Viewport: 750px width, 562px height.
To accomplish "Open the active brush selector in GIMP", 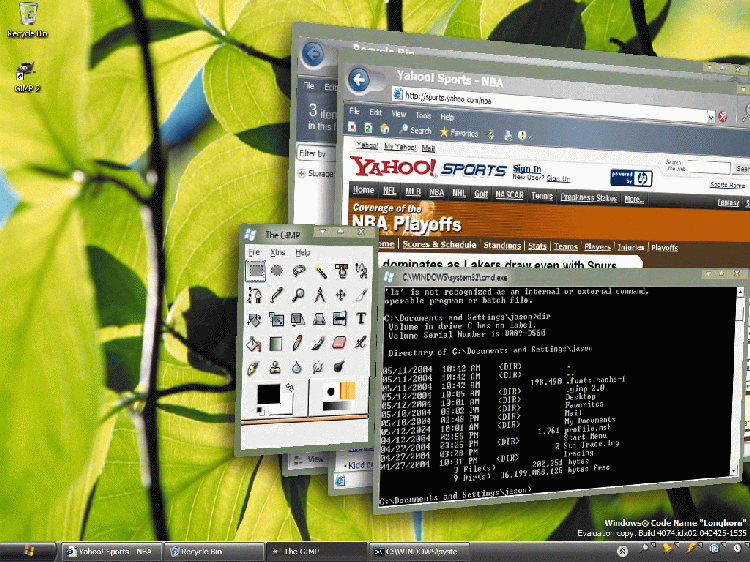I will click(331, 392).
